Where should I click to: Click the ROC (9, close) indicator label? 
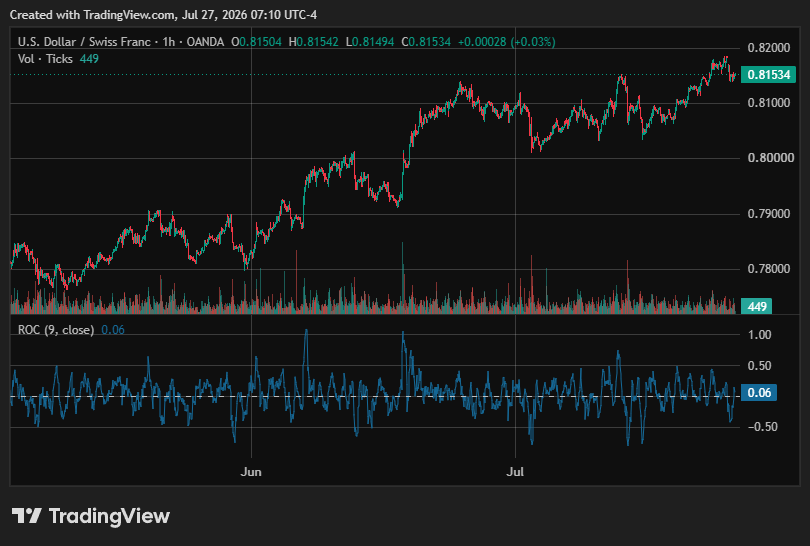[x=56, y=330]
